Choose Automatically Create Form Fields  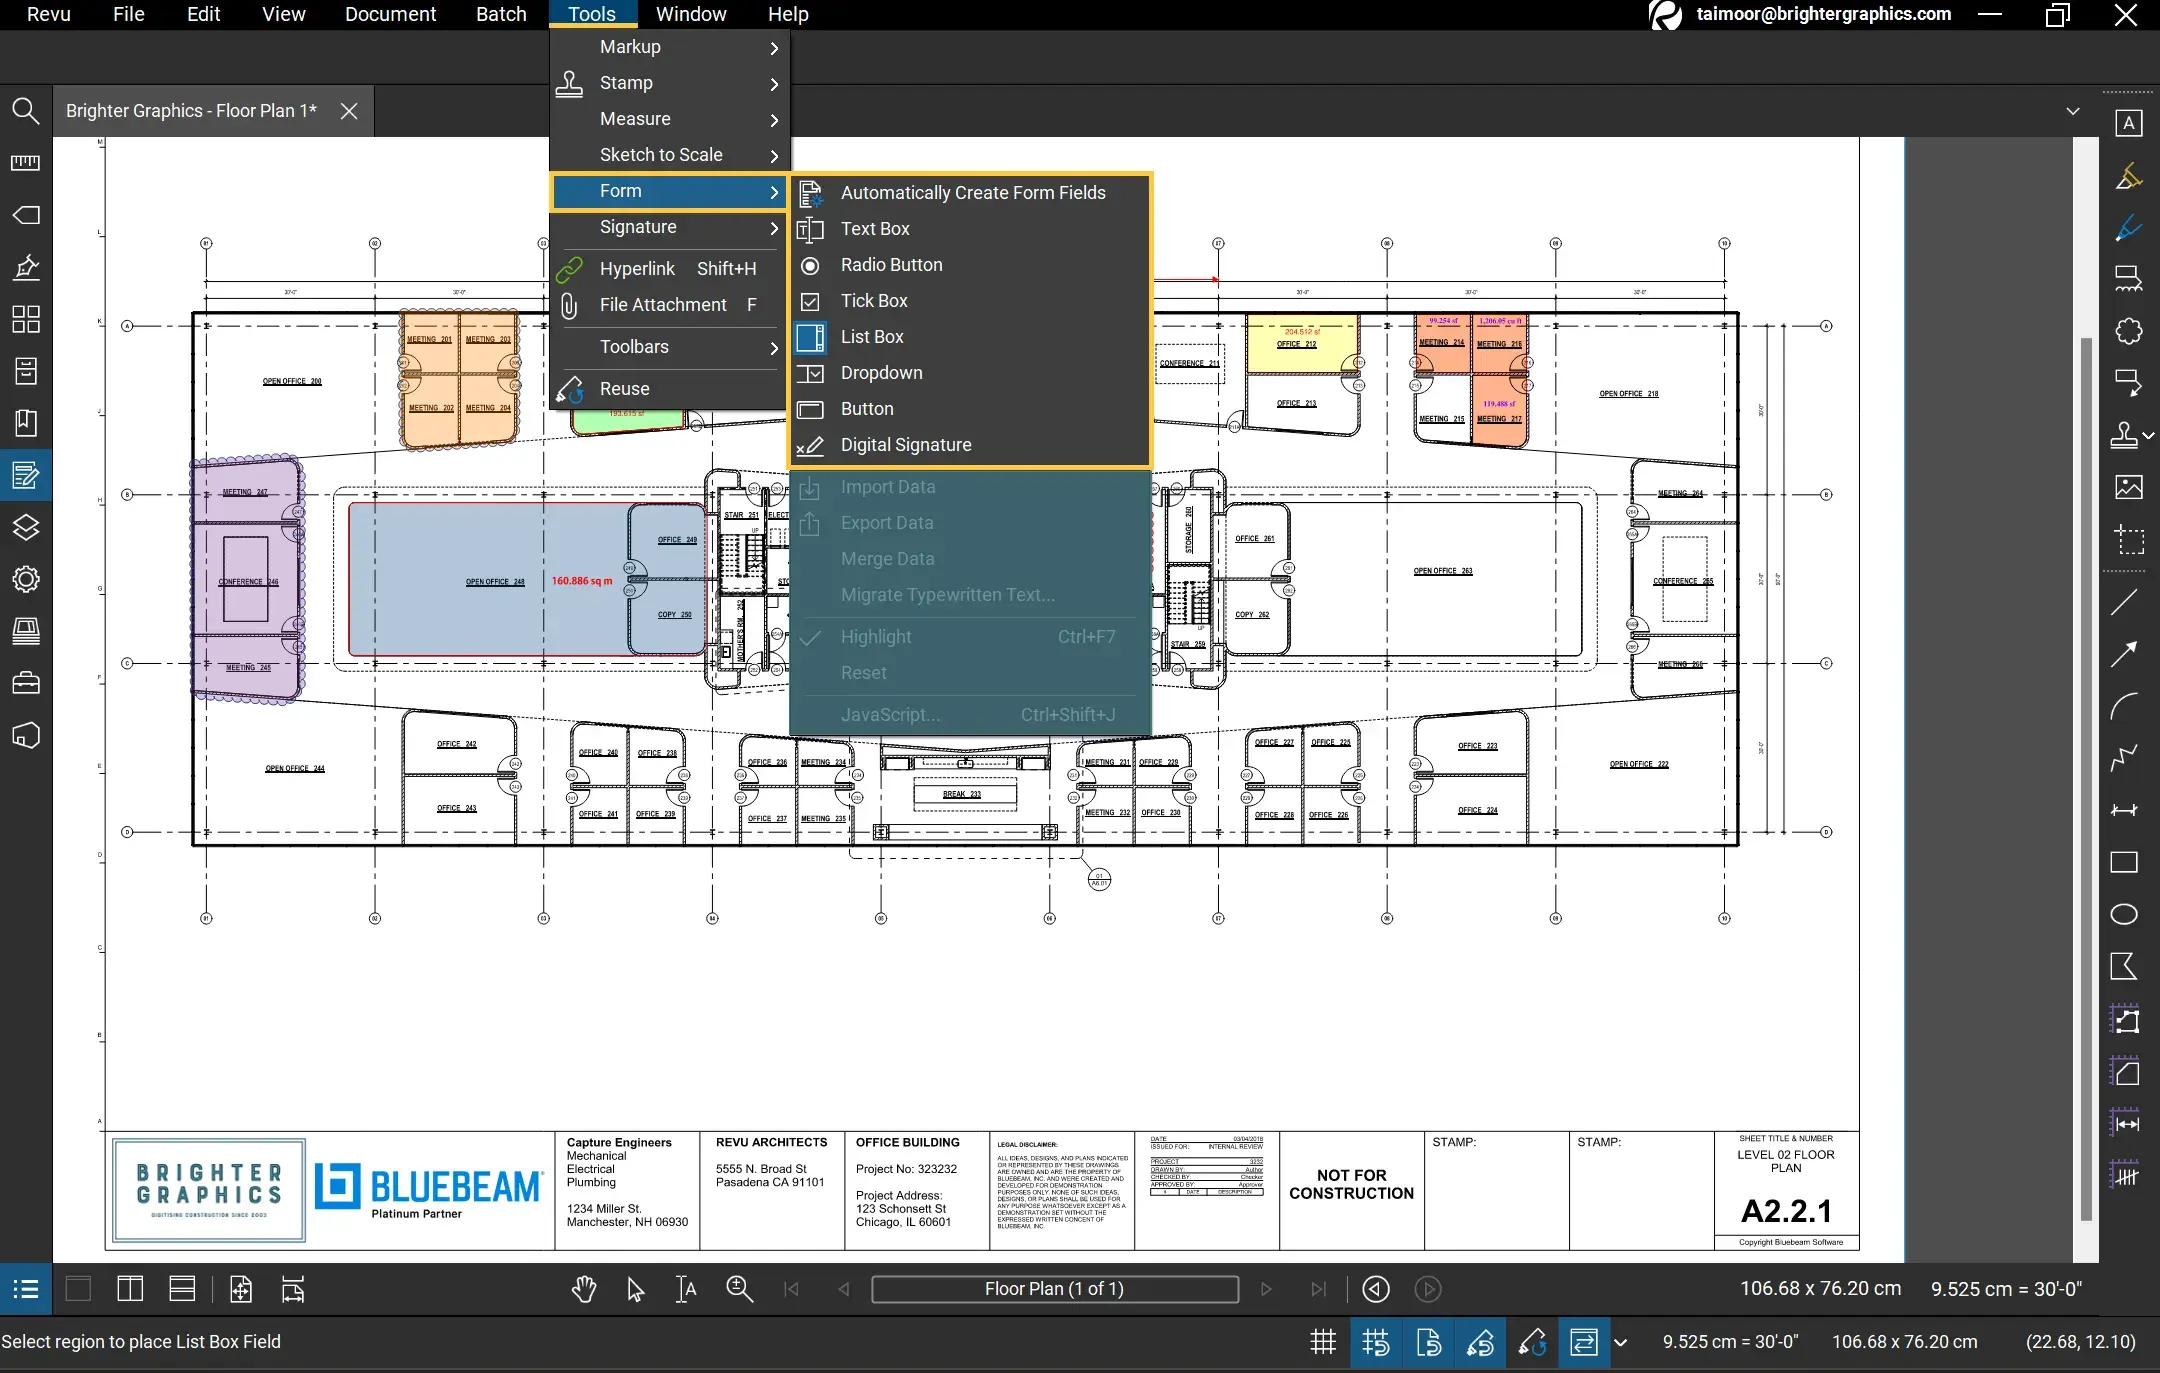tap(970, 193)
